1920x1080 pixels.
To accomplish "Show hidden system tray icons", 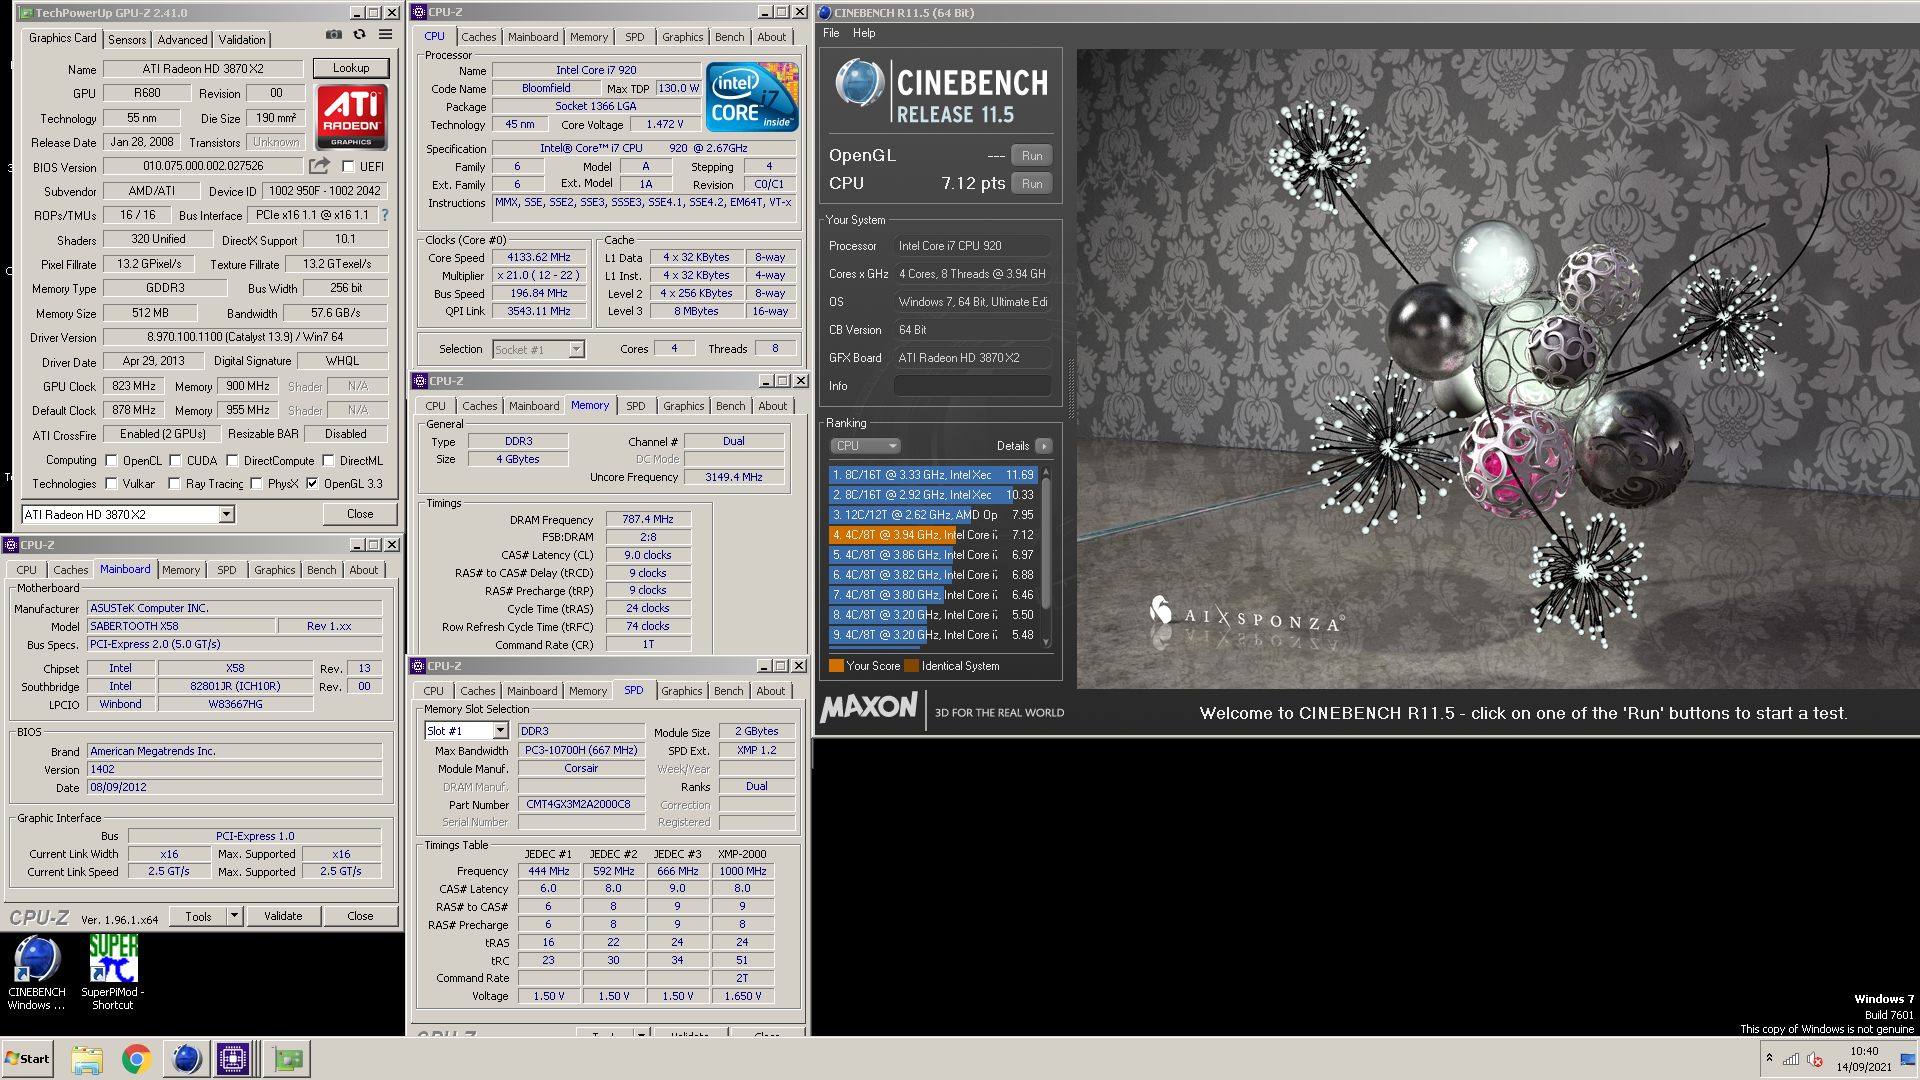I will point(1769,1058).
